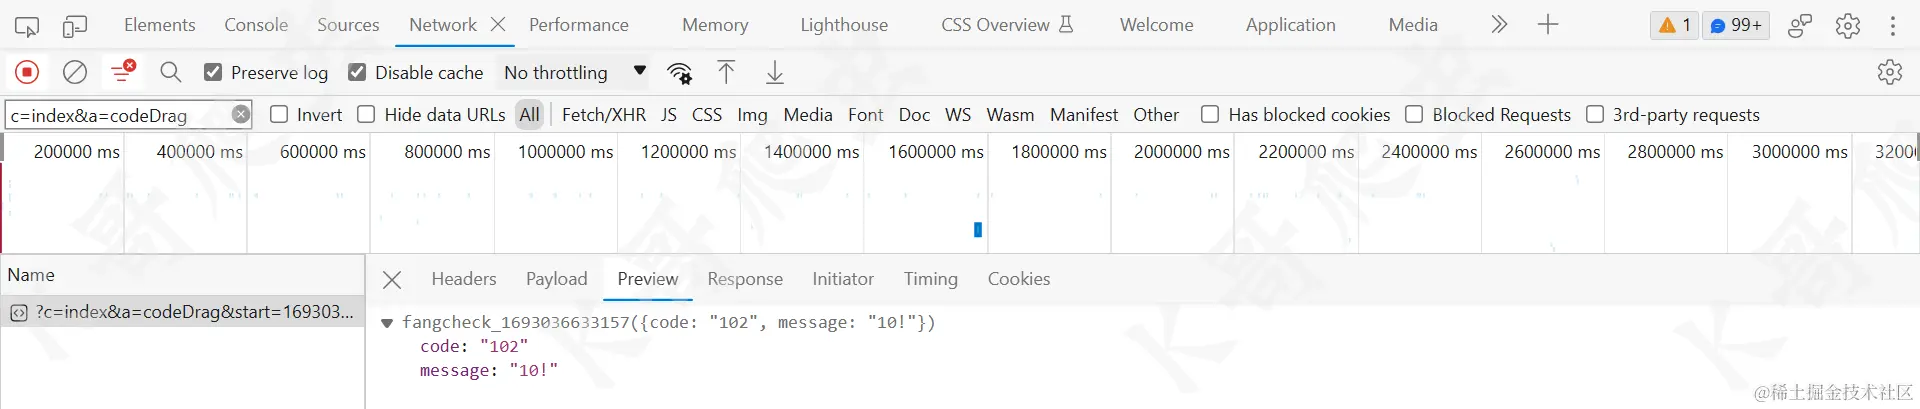Viewport: 1920px width, 409px height.
Task: Open the No throttling dropdown
Action: click(x=575, y=72)
